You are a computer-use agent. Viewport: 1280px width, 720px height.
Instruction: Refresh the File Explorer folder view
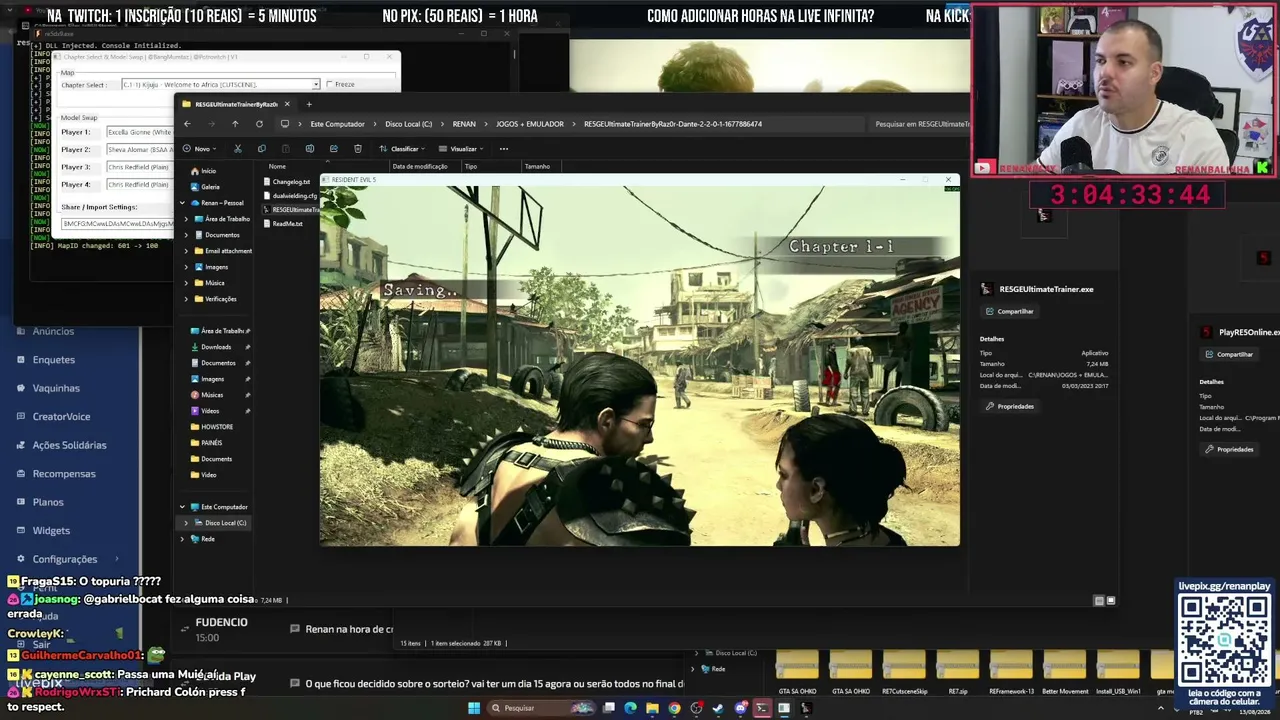click(x=259, y=124)
